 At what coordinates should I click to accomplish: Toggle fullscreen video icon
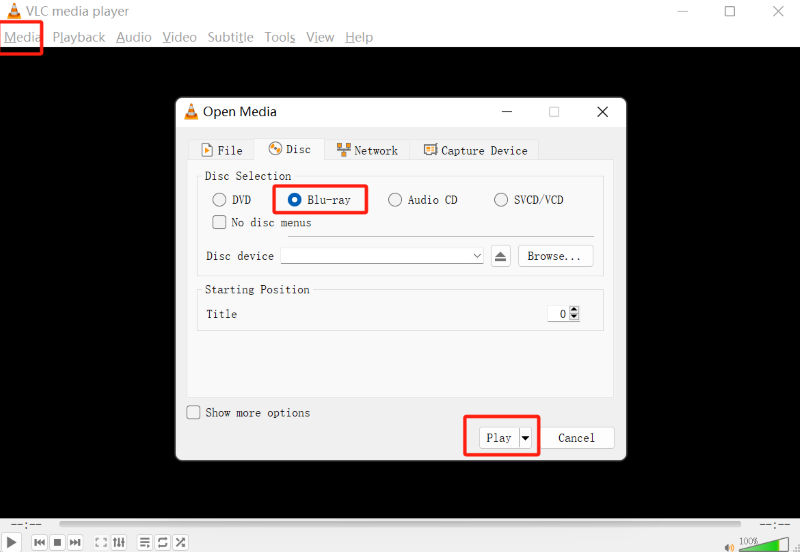(x=101, y=542)
